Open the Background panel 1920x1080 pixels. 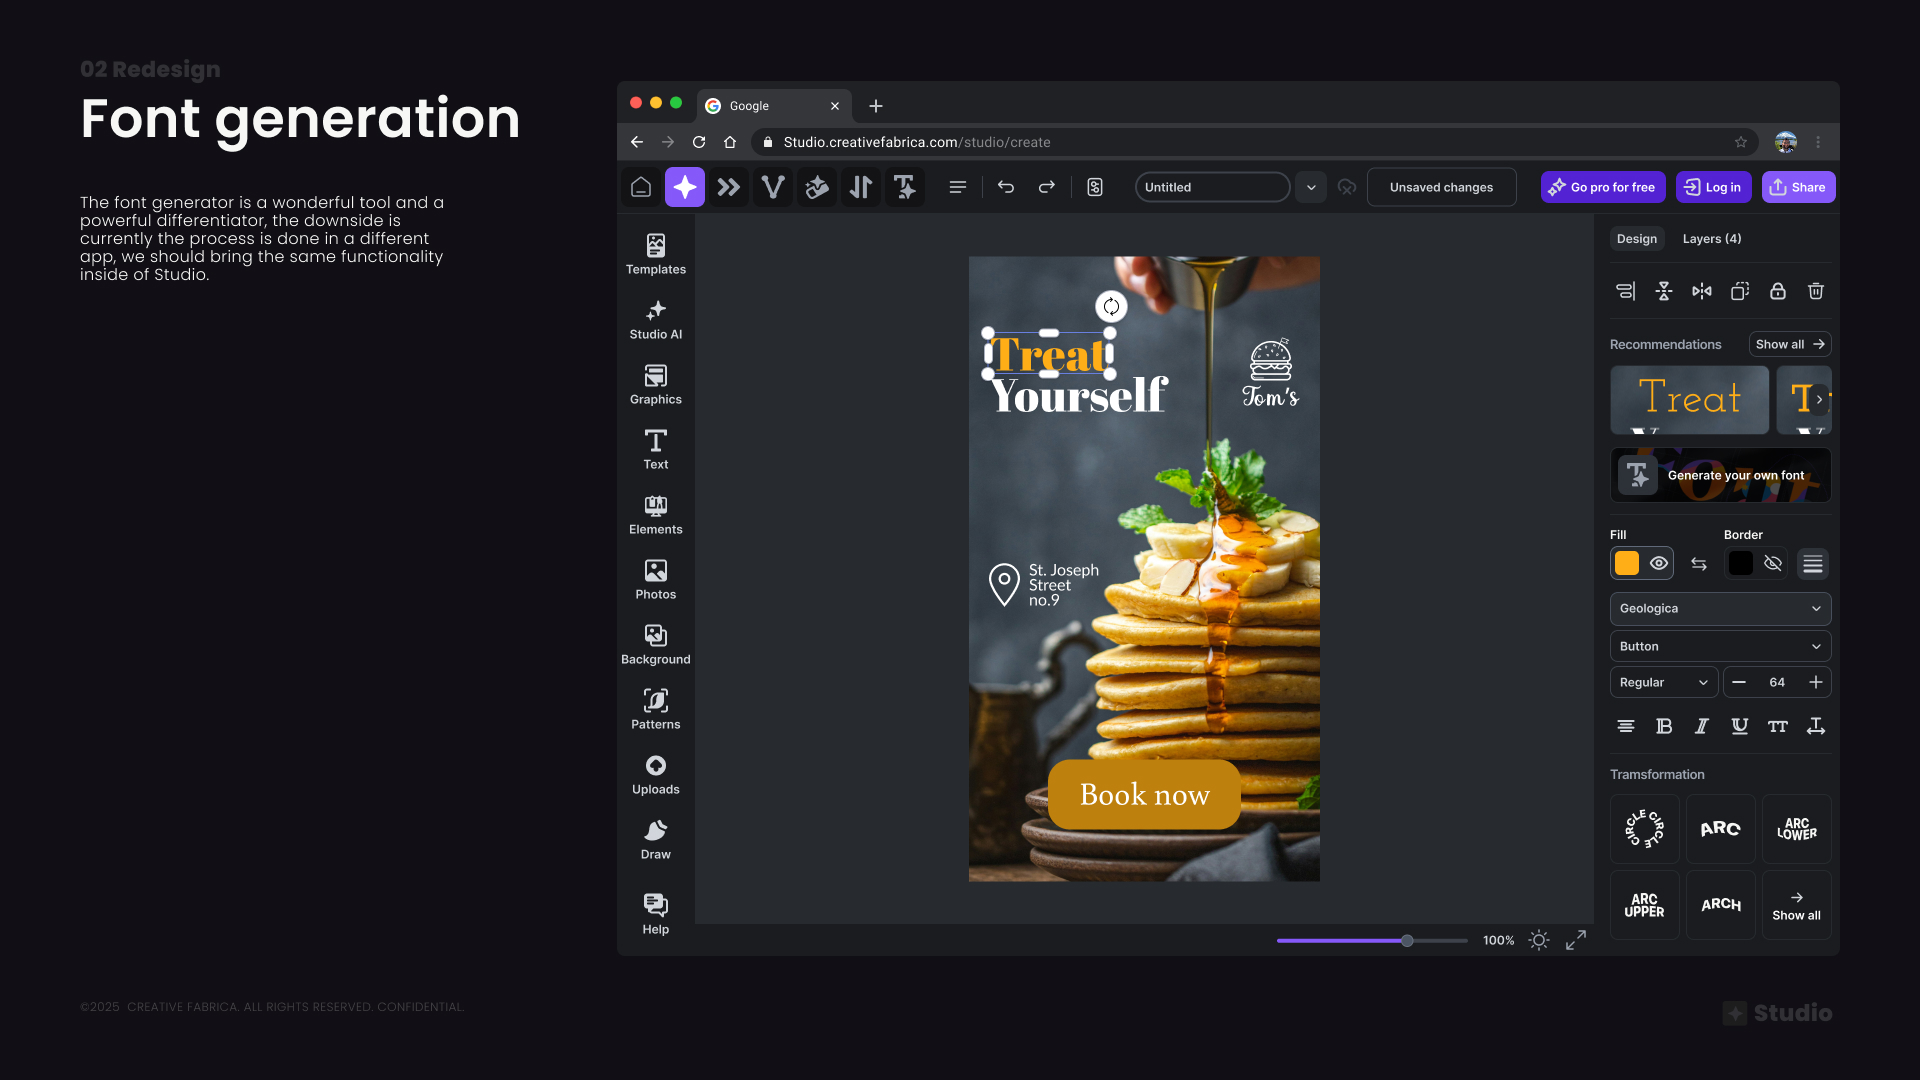pyautogui.click(x=655, y=643)
